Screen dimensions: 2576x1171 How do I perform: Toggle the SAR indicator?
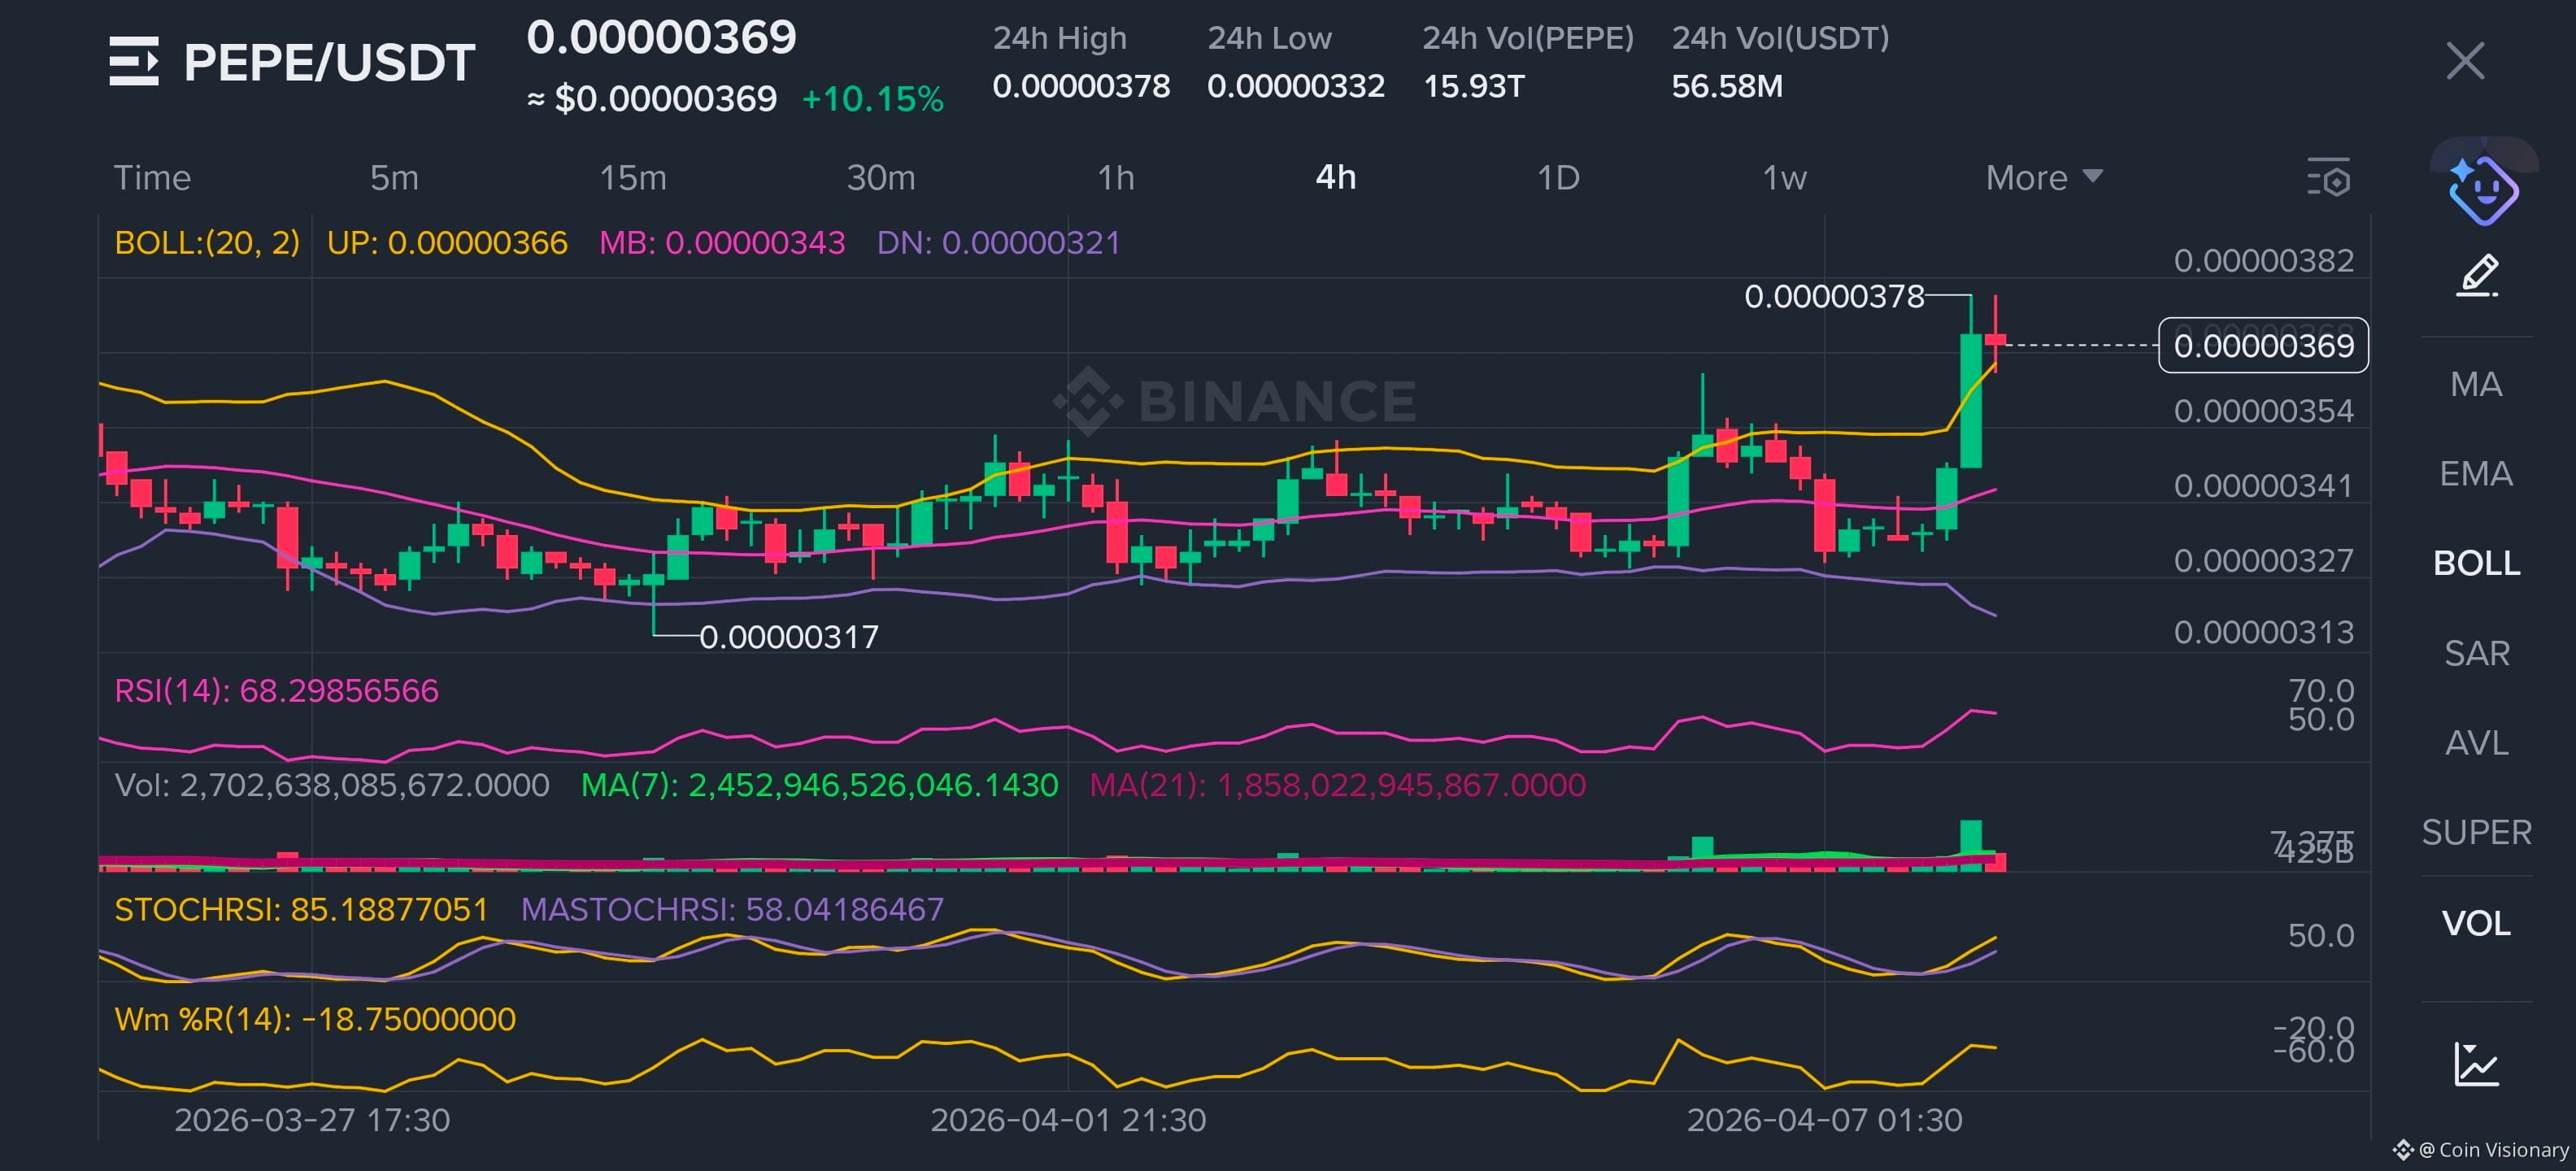(2476, 653)
